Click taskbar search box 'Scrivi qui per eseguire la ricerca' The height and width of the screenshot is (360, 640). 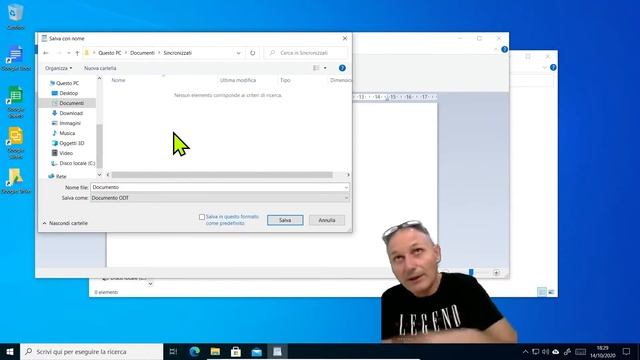click(91, 351)
